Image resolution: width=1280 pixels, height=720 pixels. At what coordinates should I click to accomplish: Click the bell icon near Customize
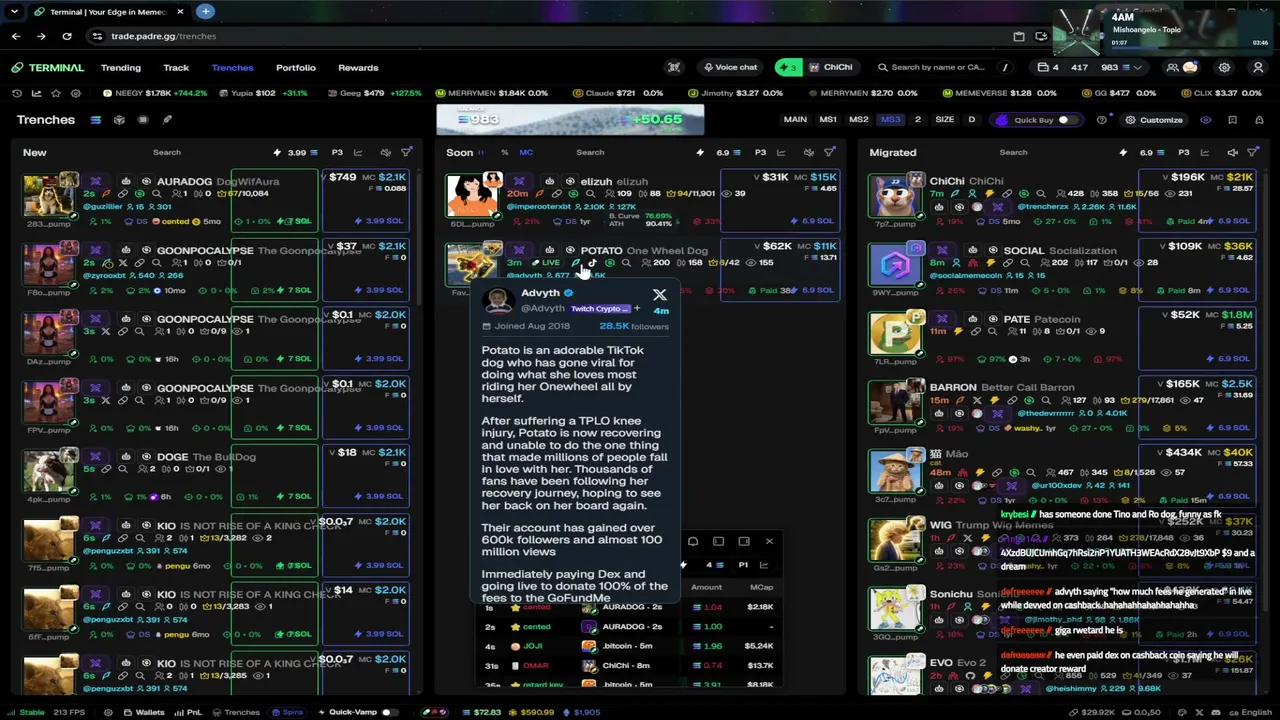coord(1258,120)
